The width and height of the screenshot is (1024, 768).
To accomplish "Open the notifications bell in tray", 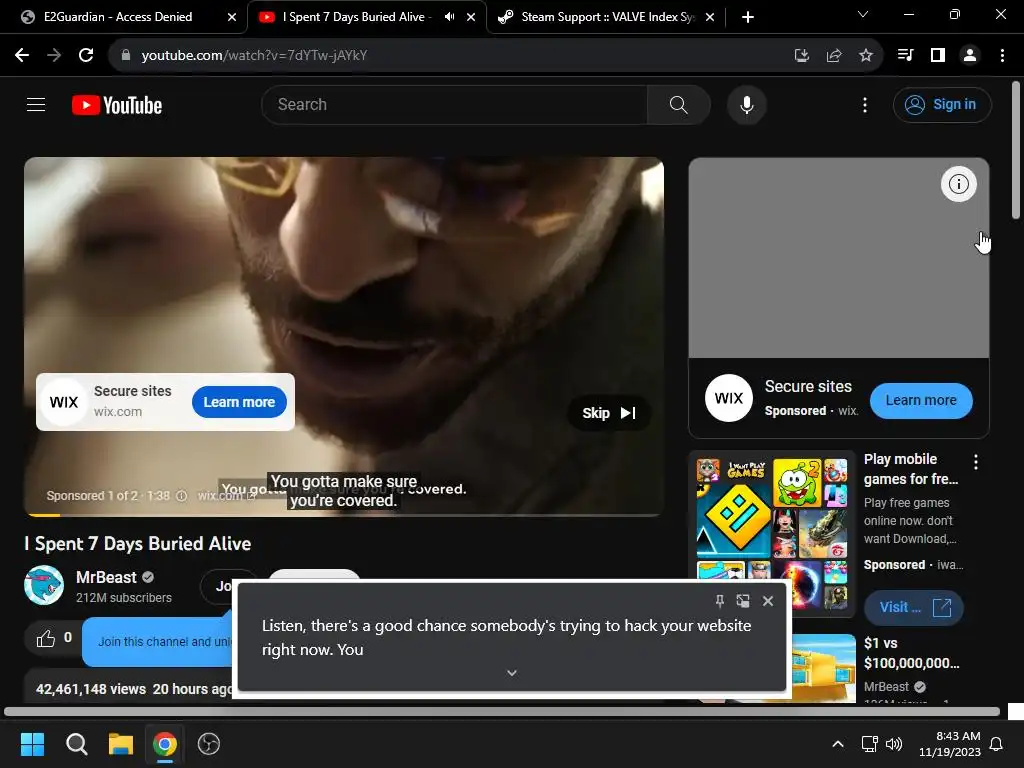I will click(x=997, y=744).
